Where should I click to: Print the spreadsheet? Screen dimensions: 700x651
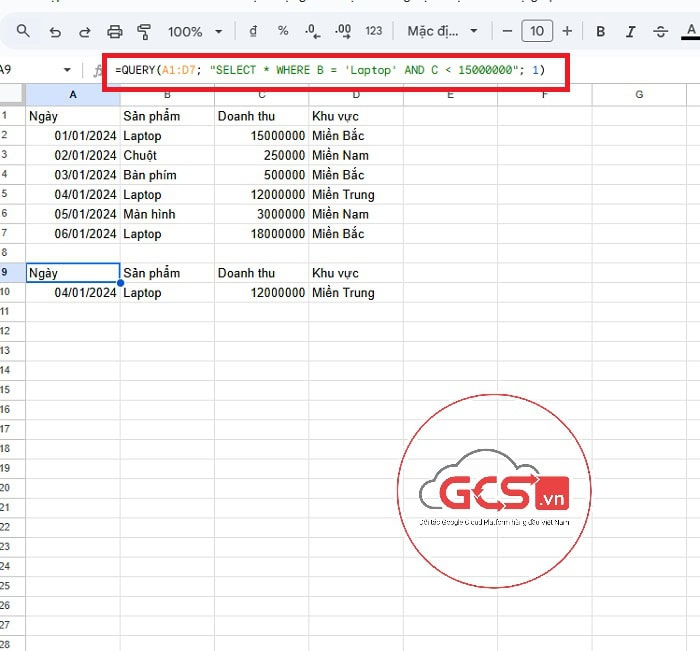click(114, 32)
